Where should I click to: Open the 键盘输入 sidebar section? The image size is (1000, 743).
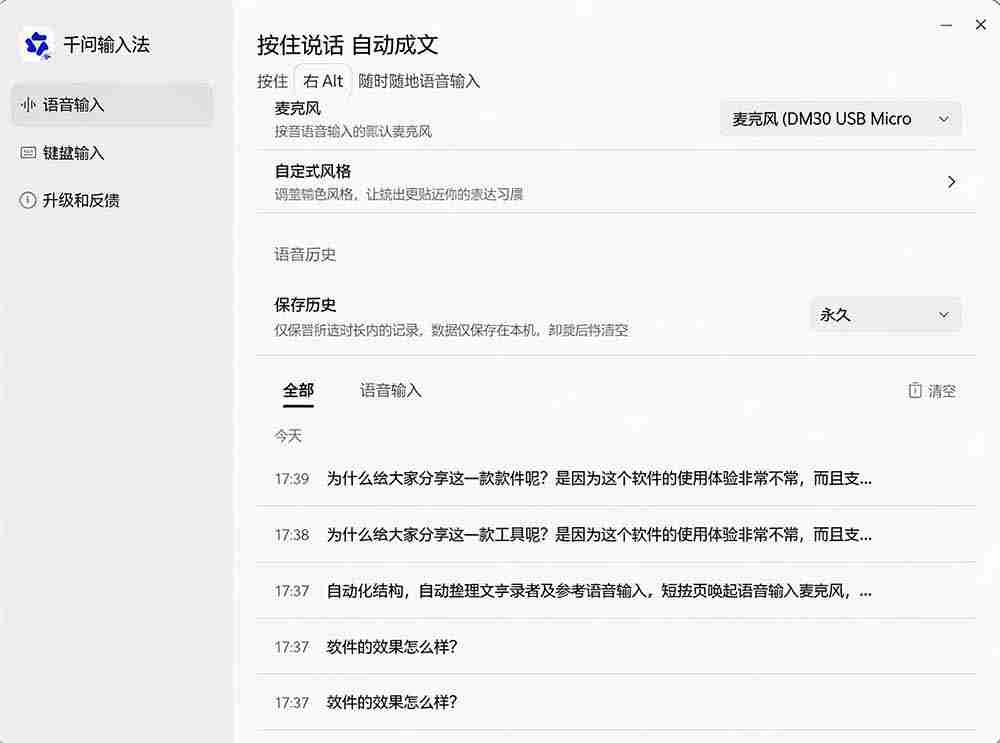[x=112, y=152]
